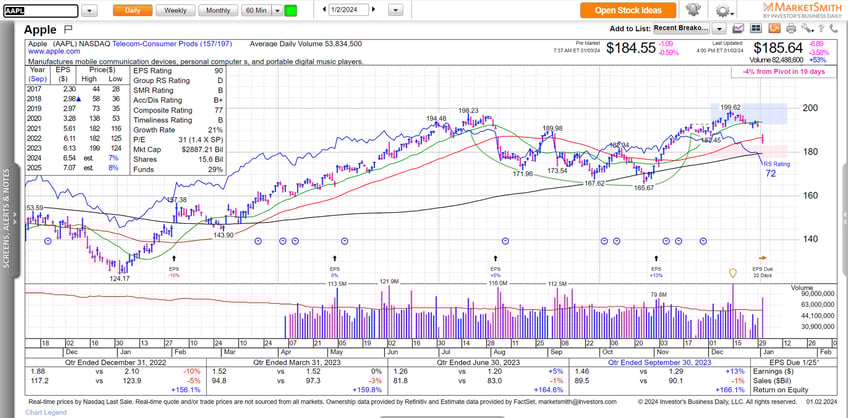Click the line chart view icon
Screen dimensions: 848x418
point(738,28)
